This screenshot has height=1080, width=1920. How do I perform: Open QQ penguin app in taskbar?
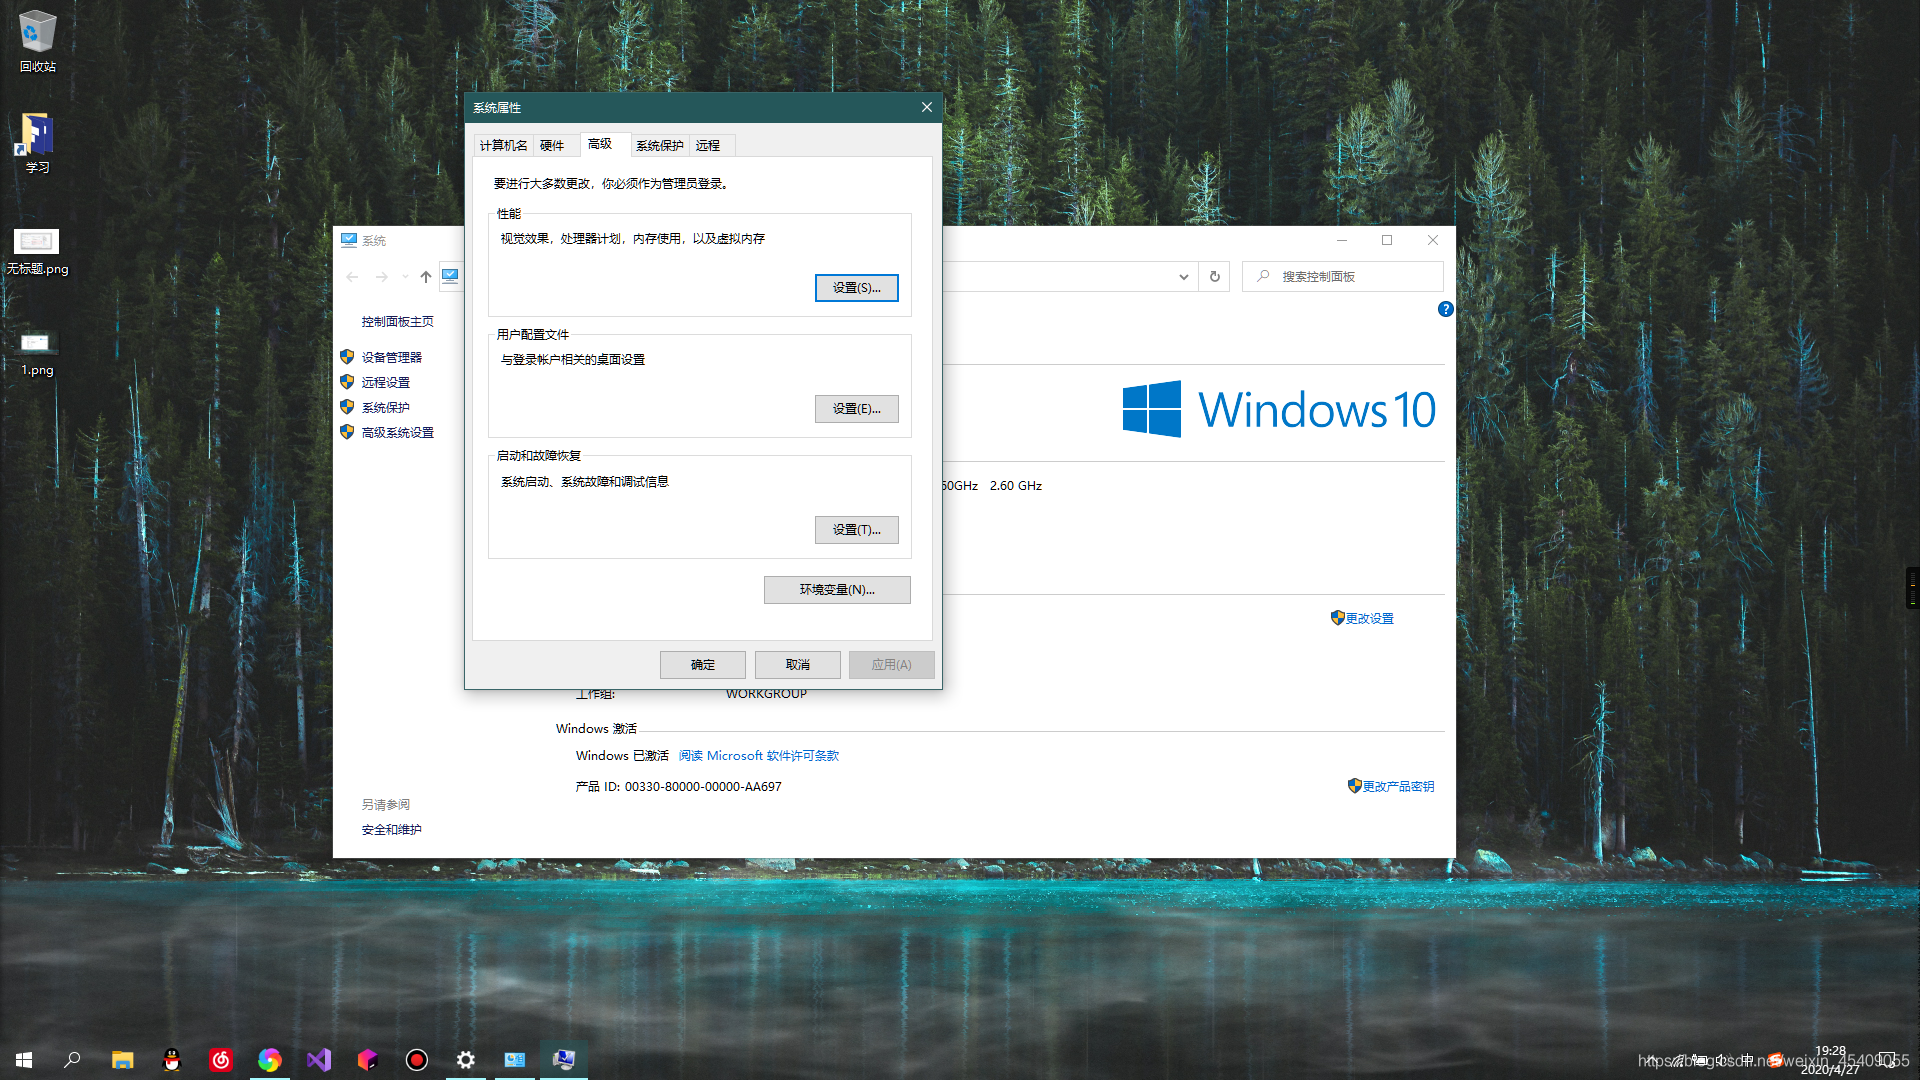[x=172, y=1060]
